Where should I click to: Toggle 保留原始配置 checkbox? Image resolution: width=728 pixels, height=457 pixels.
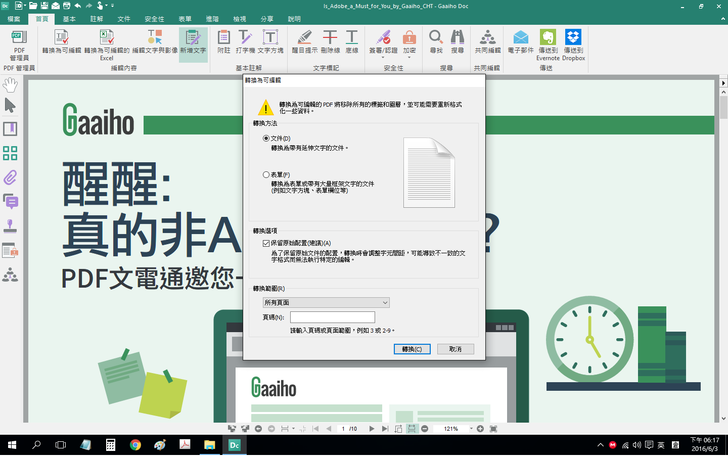point(265,242)
